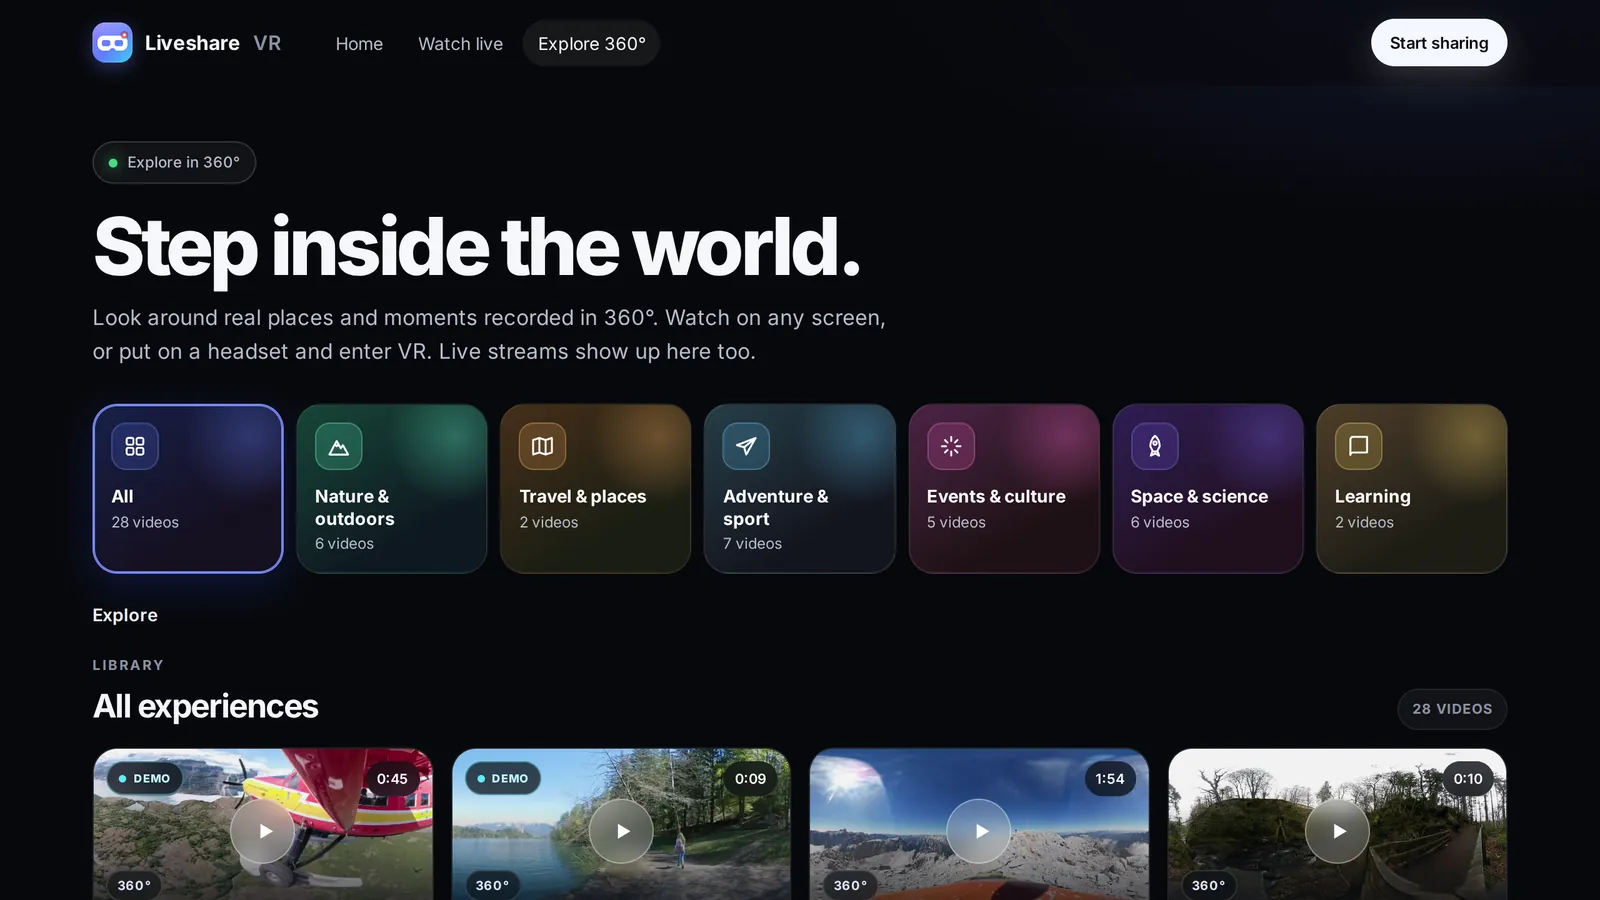Filter by Travel & places 2 videos
The height and width of the screenshot is (900, 1600).
tap(596, 489)
